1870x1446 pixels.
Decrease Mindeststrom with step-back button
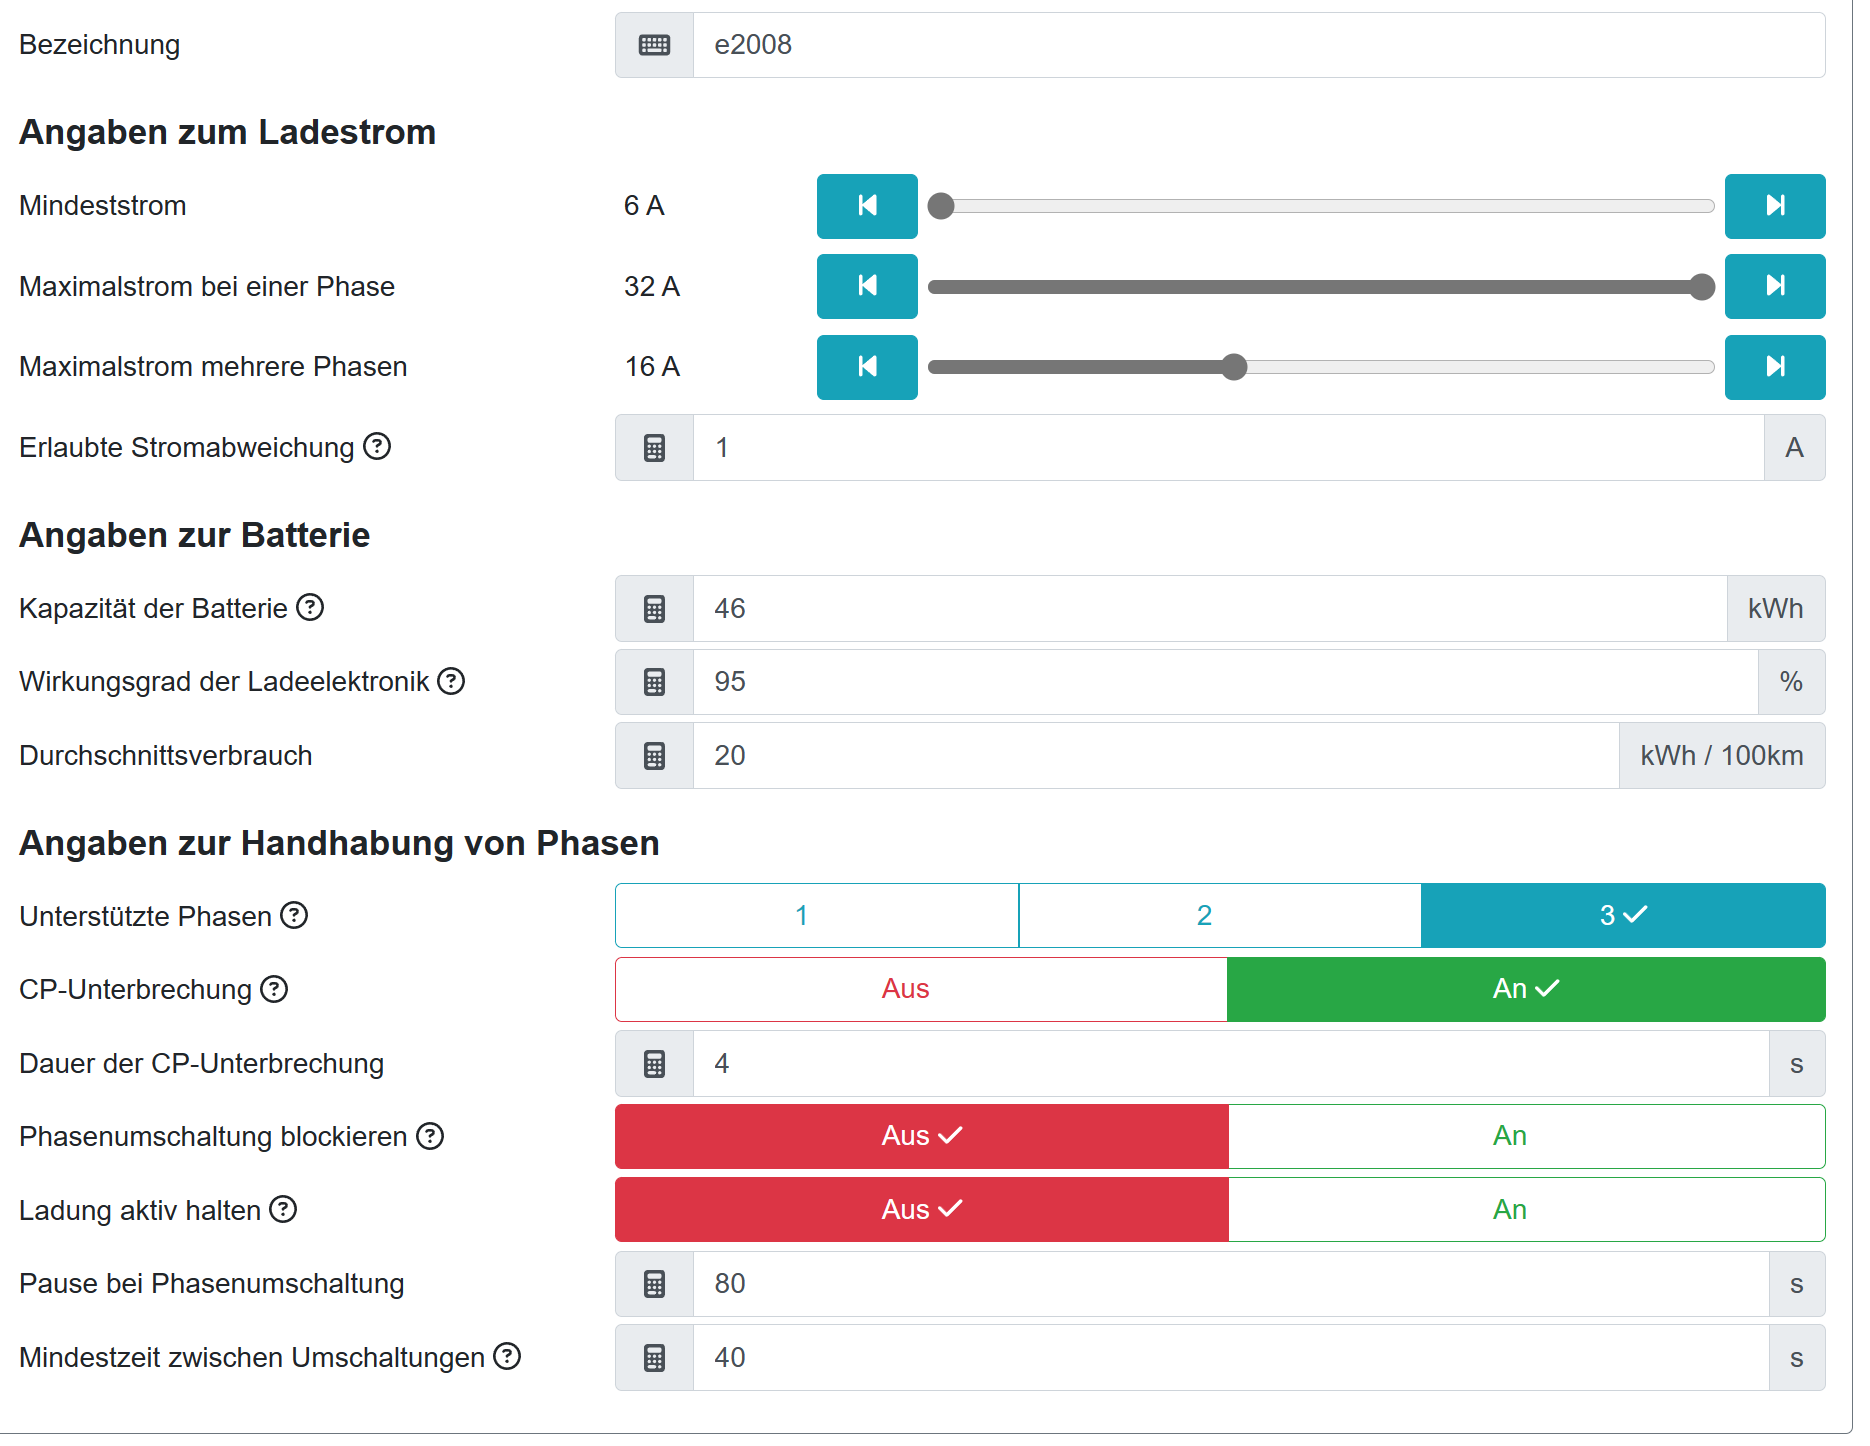tap(866, 206)
